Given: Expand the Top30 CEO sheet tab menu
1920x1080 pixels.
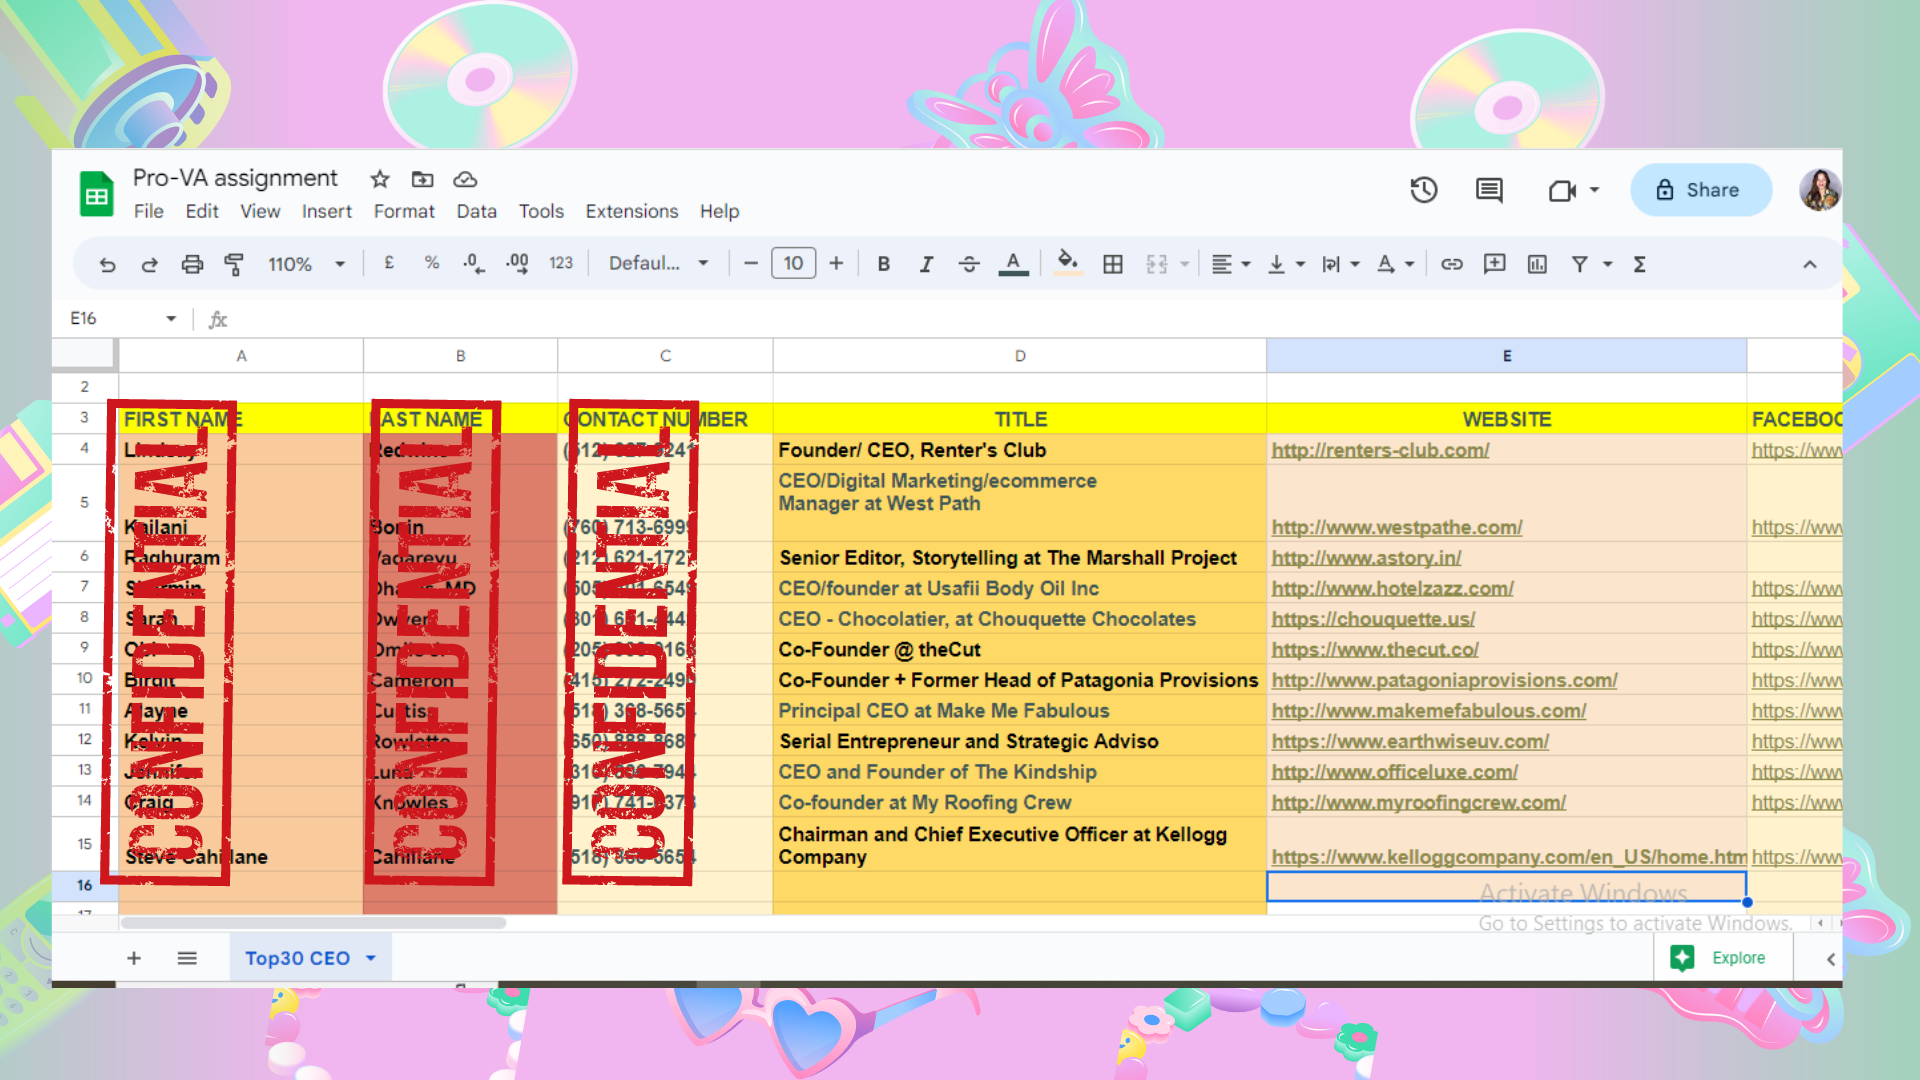Looking at the screenshot, I should [371, 958].
